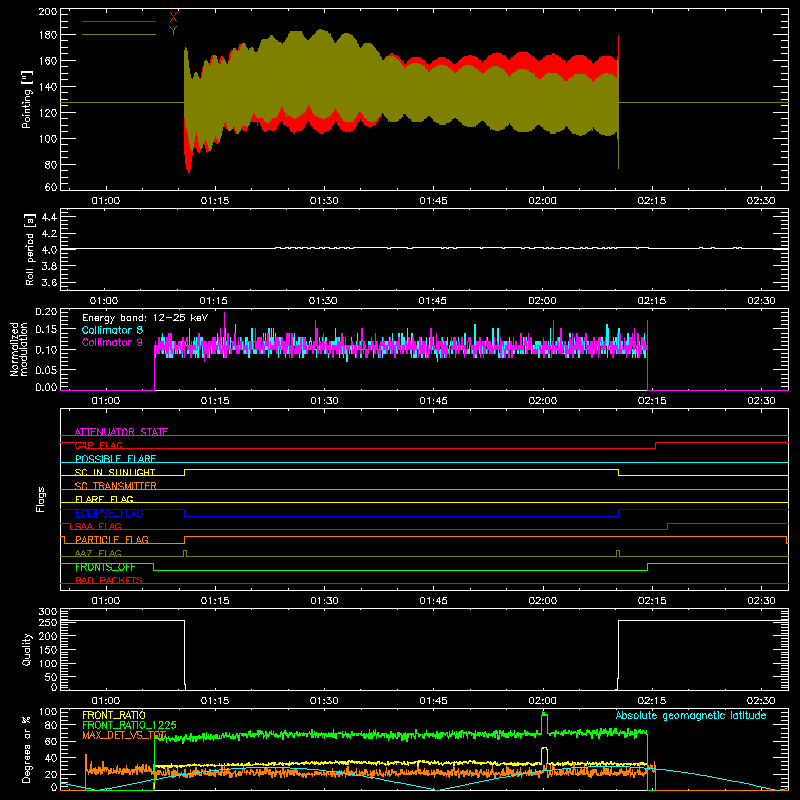Screen dimensions: 800x800
Task: Click the BAD_PACKETS flag label
Action: coord(109,580)
